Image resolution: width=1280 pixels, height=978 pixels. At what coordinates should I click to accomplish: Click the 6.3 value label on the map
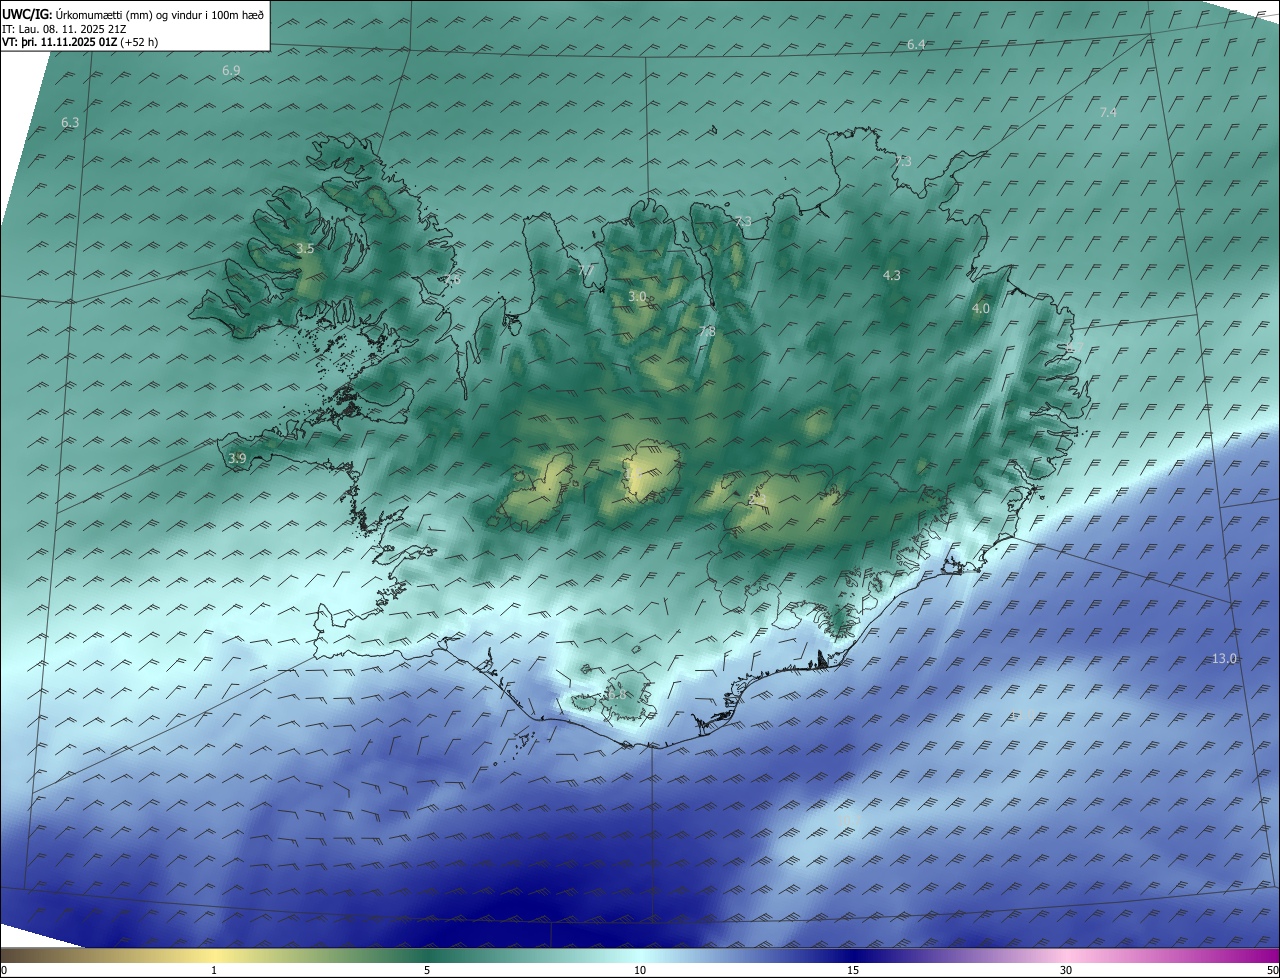70,123
